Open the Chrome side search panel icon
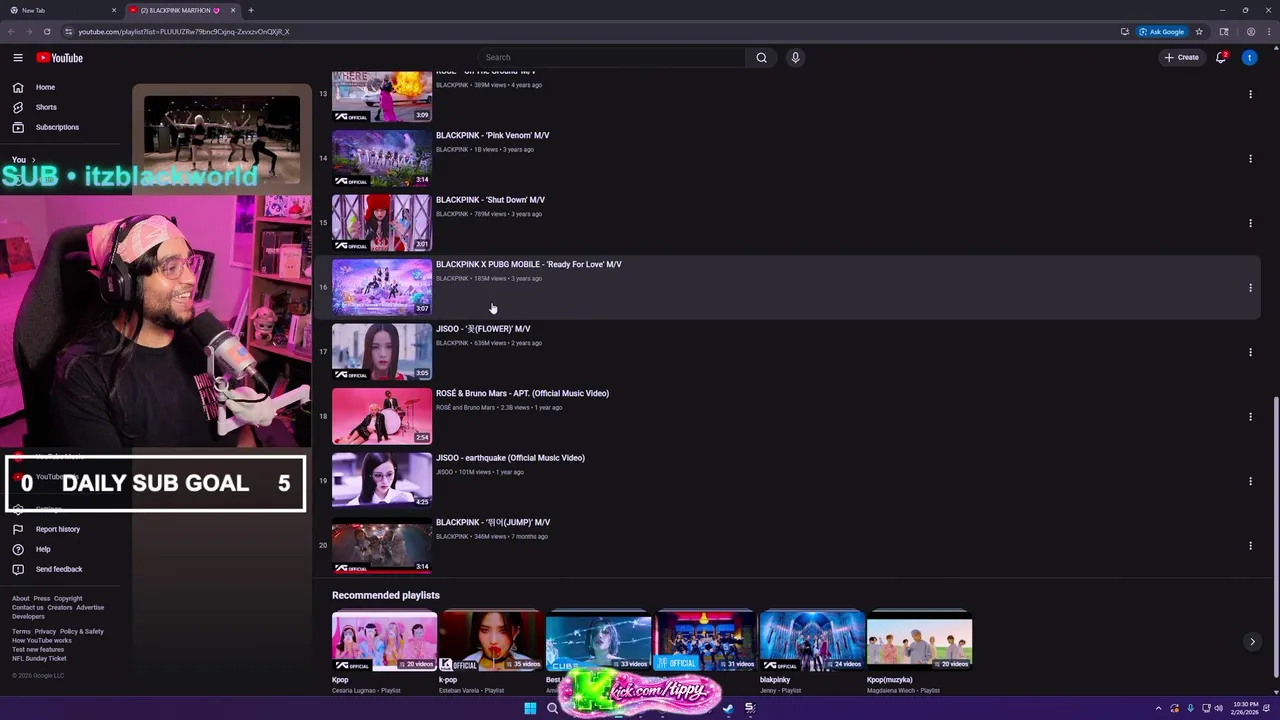The width and height of the screenshot is (1280, 720). coord(1224,31)
